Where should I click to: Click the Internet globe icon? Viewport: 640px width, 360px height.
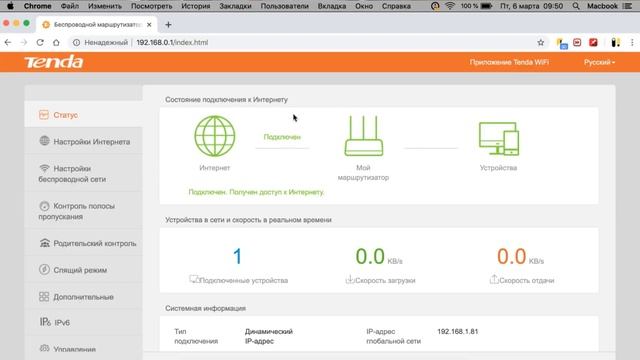215,136
